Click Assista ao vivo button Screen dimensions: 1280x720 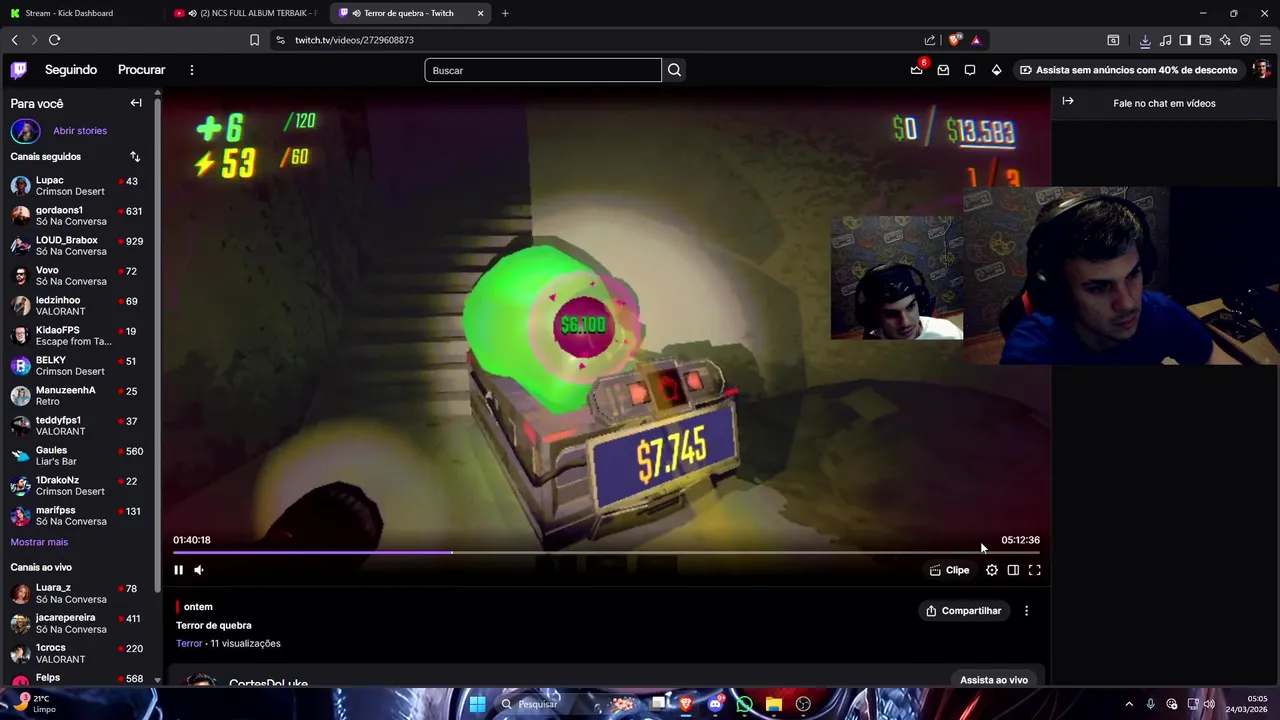993,680
